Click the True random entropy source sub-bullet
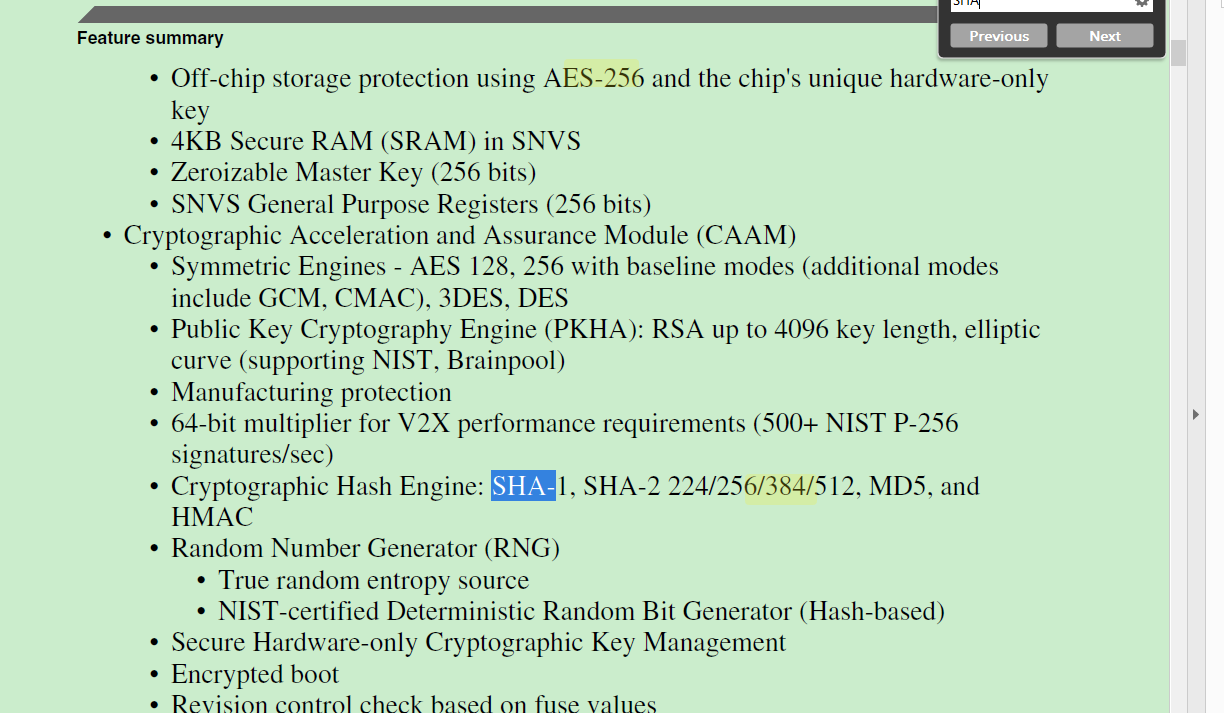Viewport: 1224px width, 713px height. coord(373,580)
